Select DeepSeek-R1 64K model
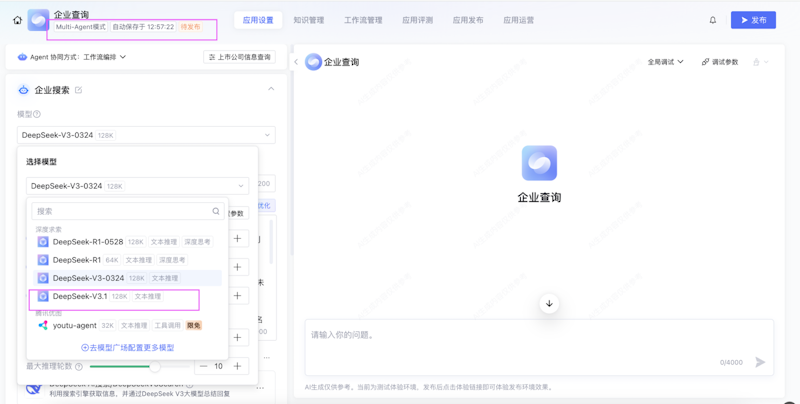 pyautogui.click(x=128, y=260)
